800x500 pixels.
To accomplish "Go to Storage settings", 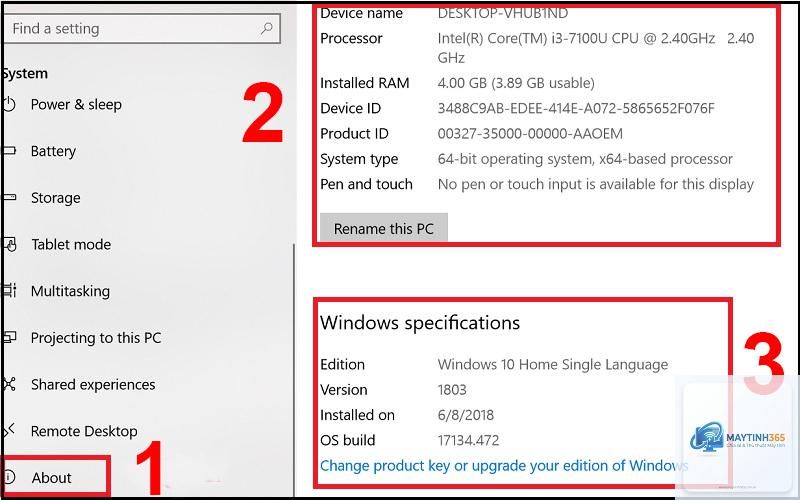I will point(56,197).
